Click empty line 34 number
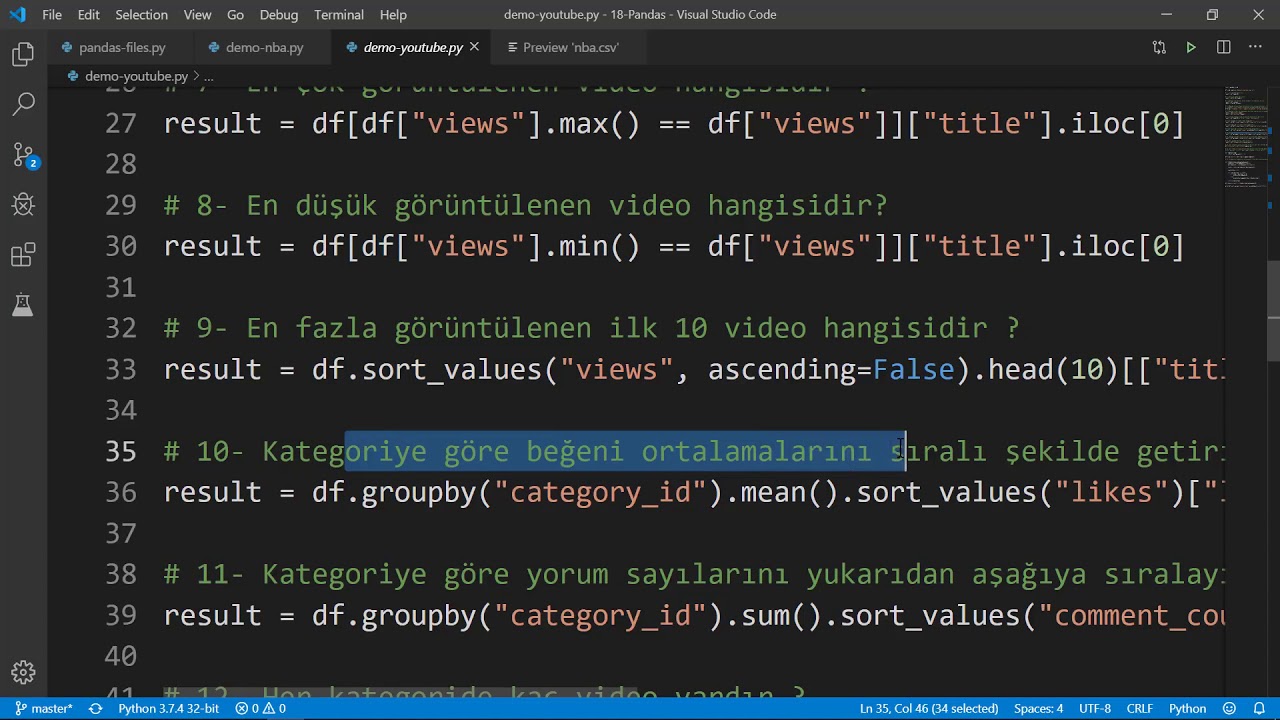 [x=120, y=411]
